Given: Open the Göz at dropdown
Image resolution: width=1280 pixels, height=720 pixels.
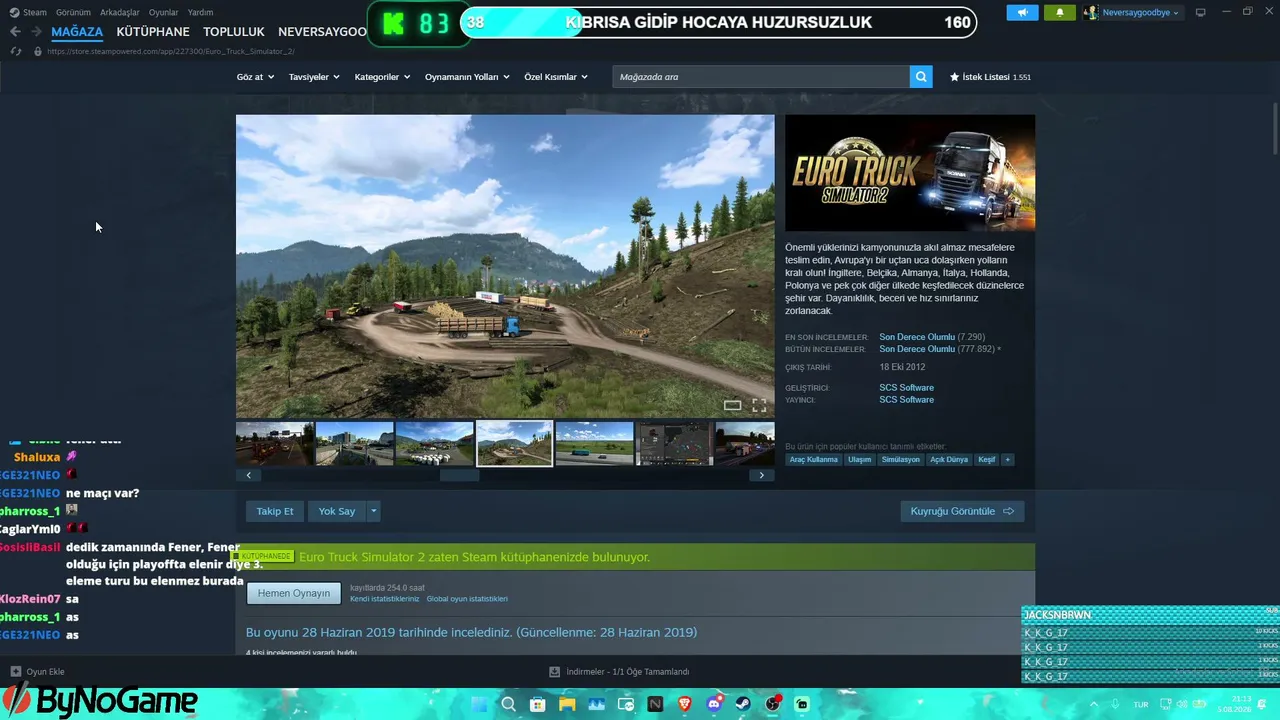Looking at the screenshot, I should (x=255, y=77).
